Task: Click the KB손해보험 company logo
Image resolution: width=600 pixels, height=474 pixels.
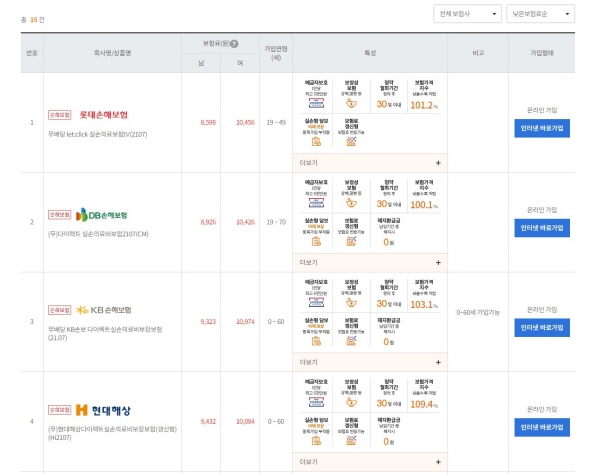Action: click(104, 310)
